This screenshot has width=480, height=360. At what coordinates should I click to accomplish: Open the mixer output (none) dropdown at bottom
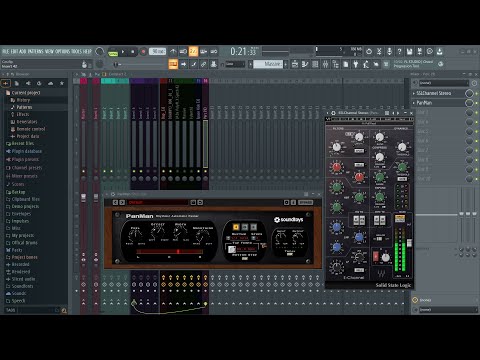pyautogui.click(x=448, y=310)
